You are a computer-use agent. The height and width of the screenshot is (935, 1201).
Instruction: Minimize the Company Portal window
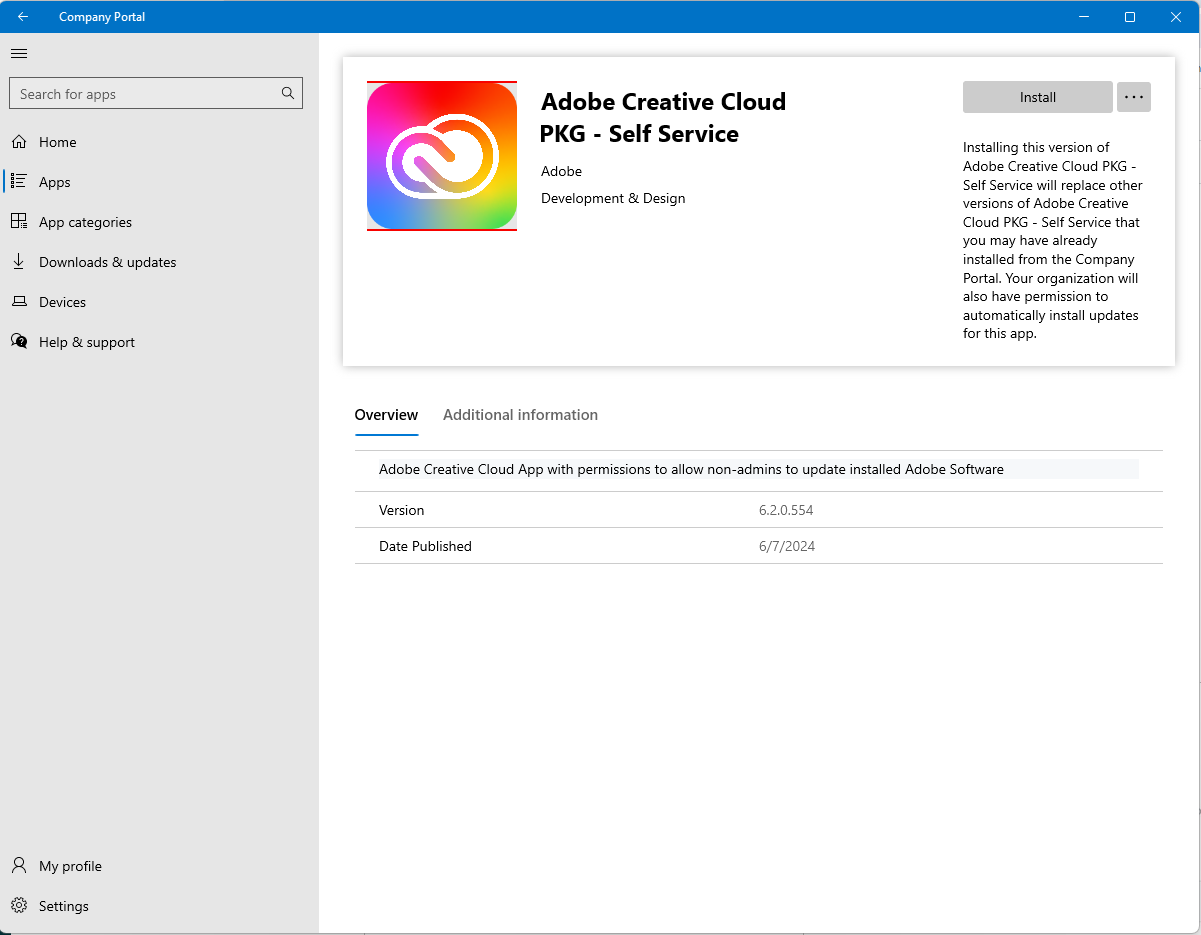tap(1085, 17)
